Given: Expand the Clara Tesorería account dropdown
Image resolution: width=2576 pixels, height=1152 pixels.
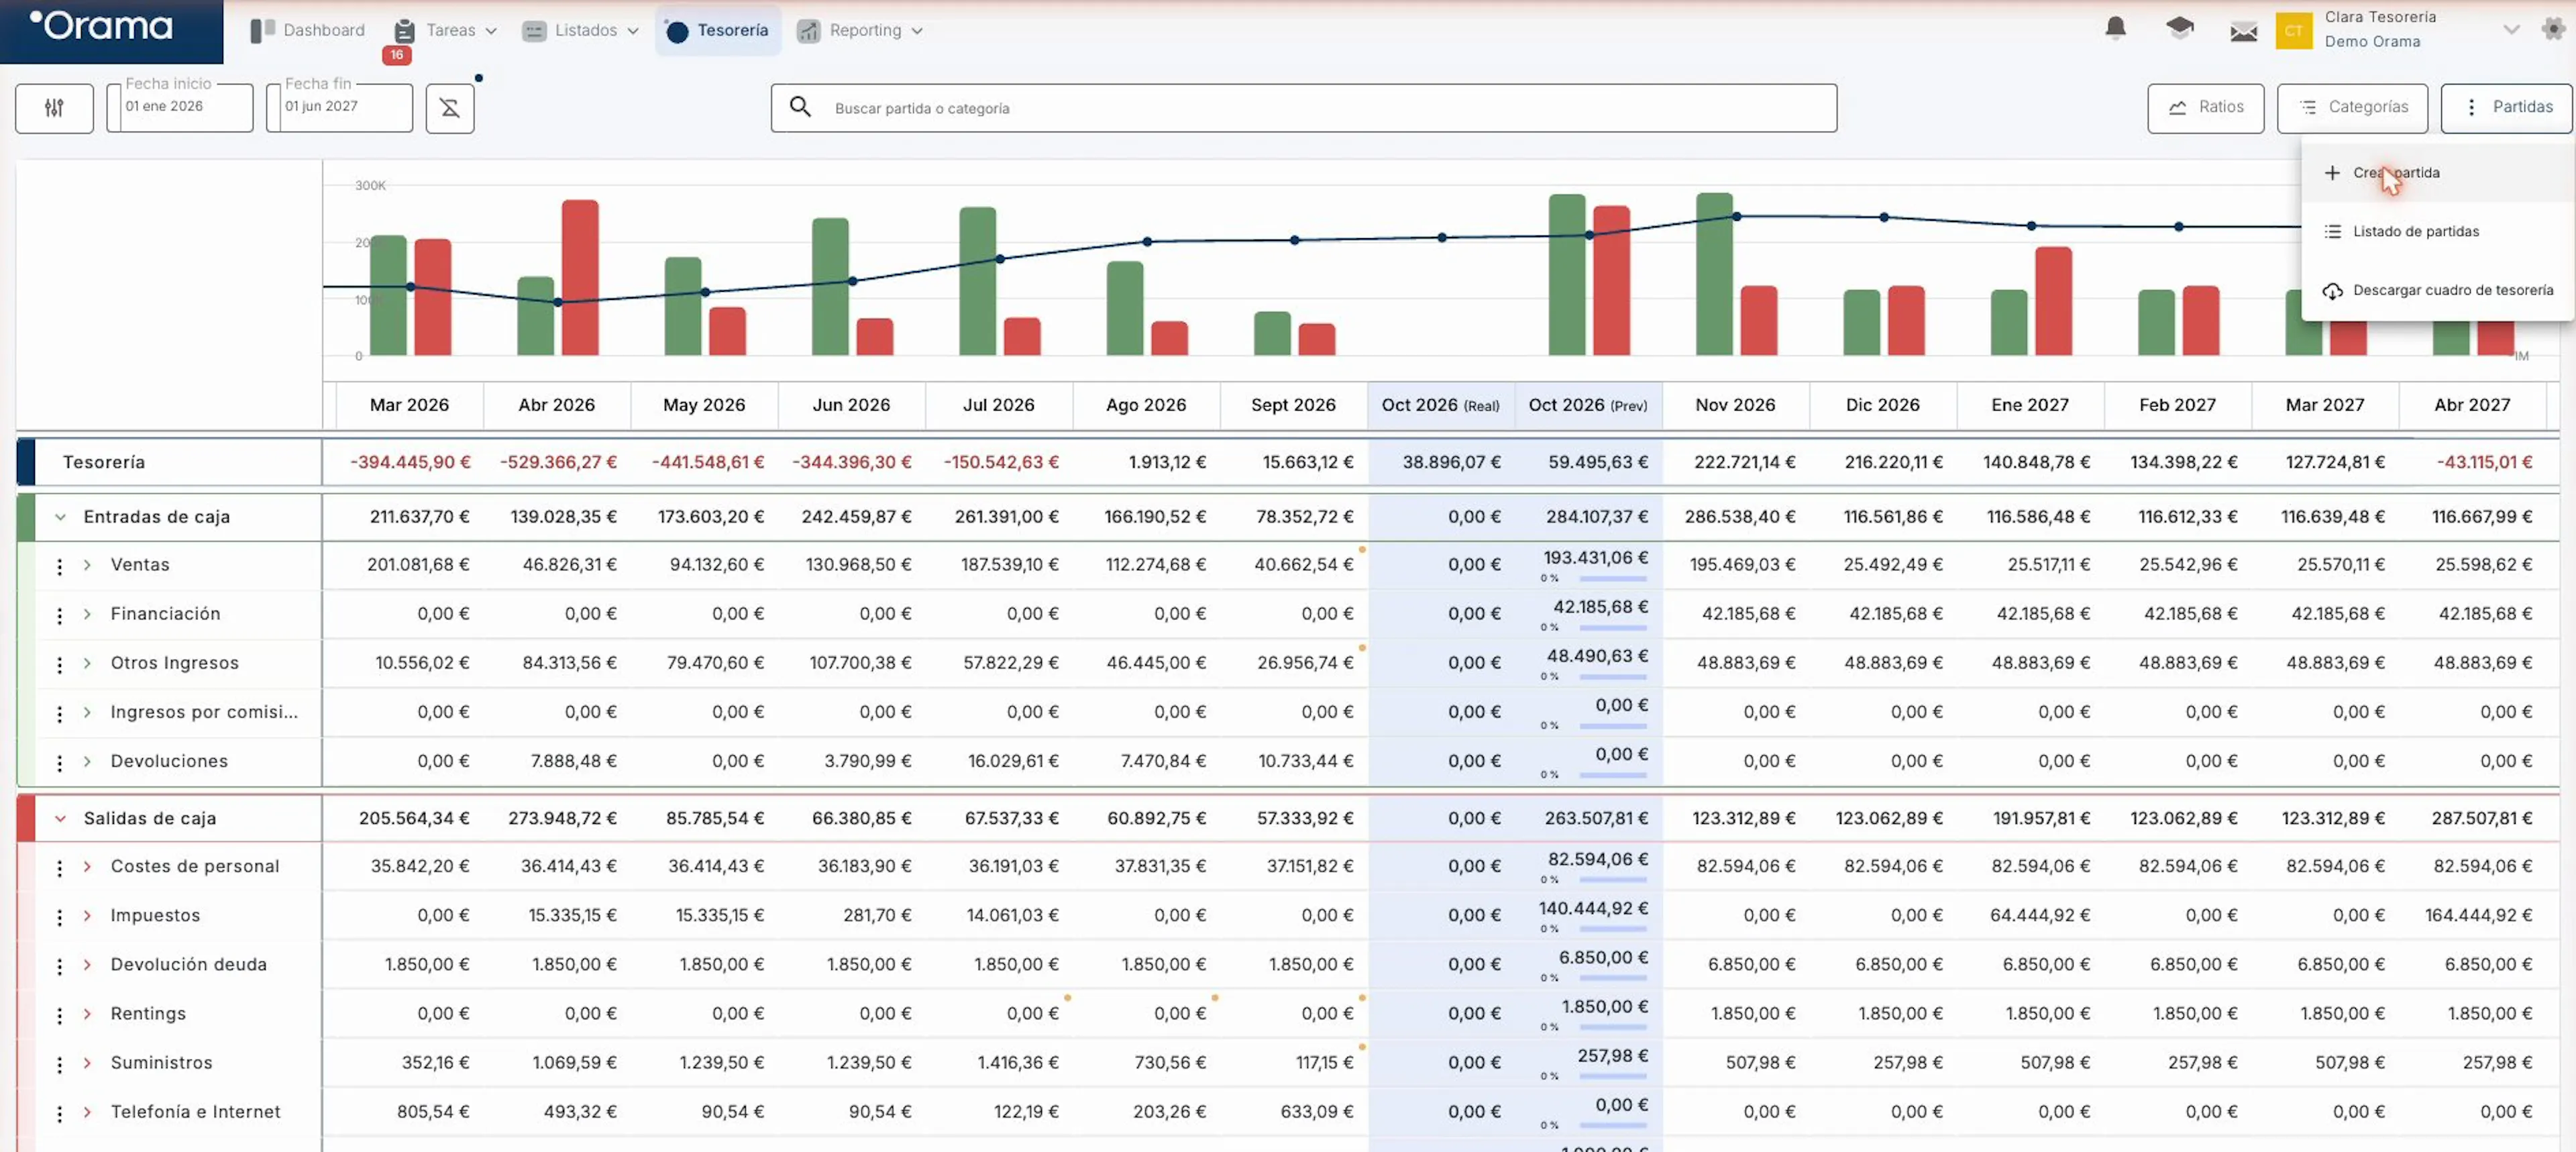Looking at the screenshot, I should (2511, 30).
